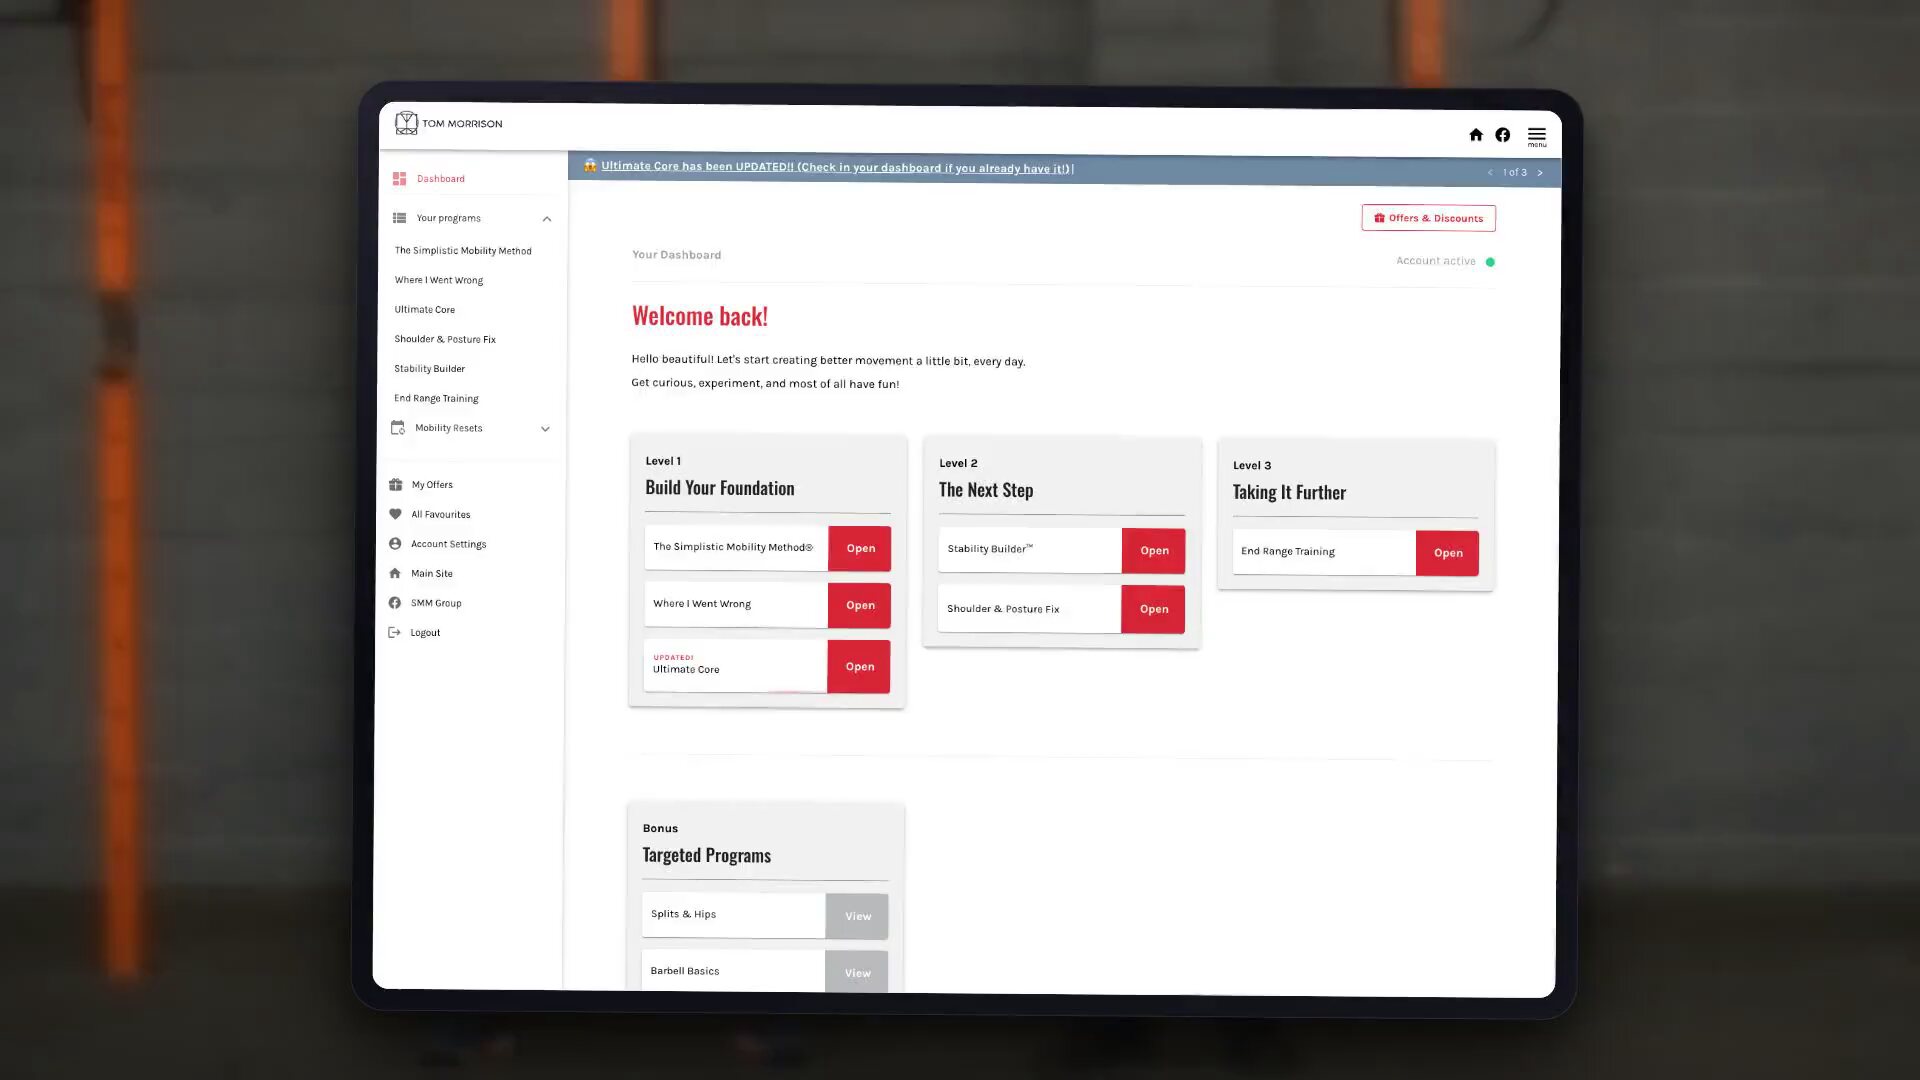1920x1080 pixels.
Task: Click the Your programs list icon
Action: [x=399, y=217]
